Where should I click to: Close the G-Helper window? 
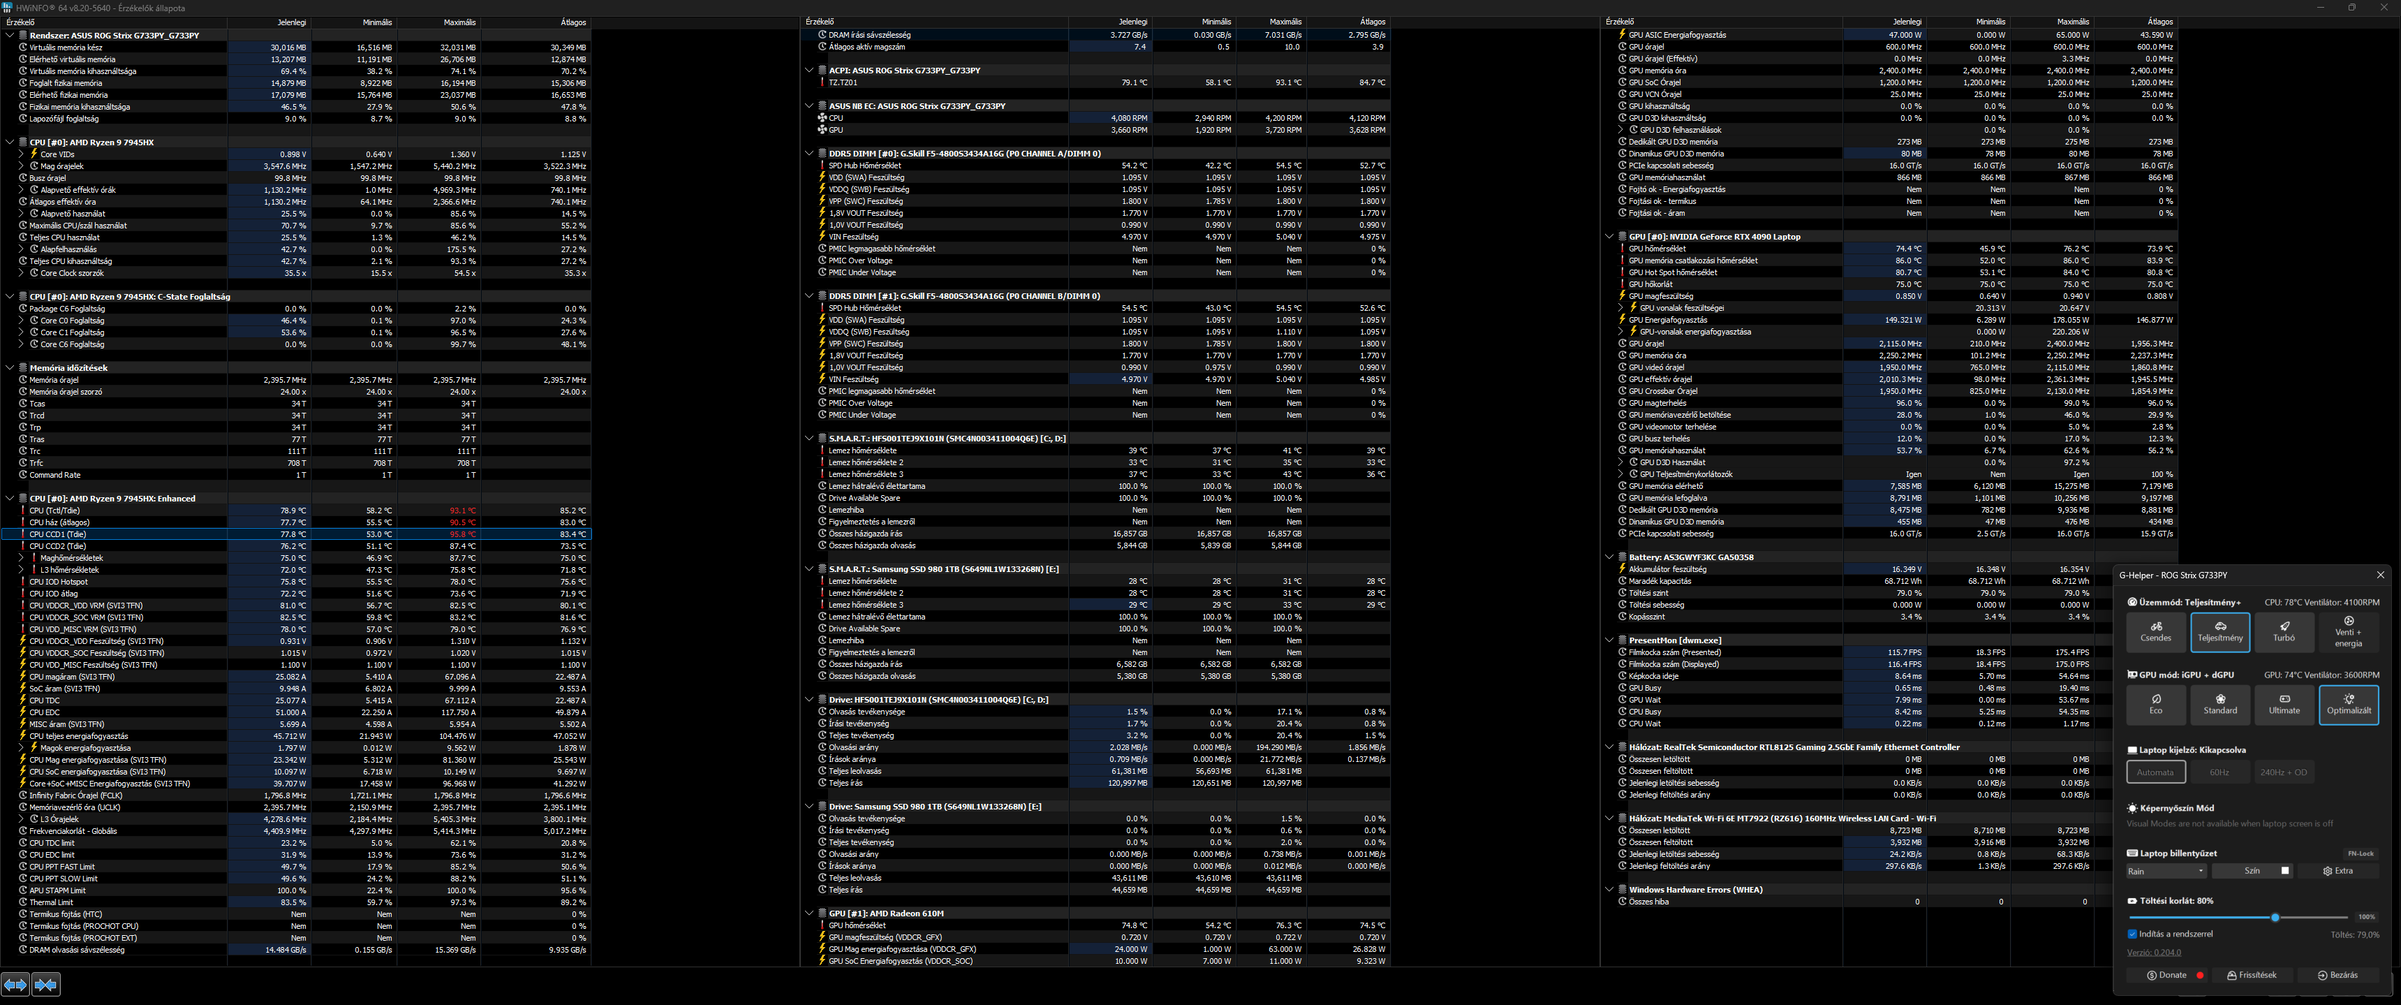coord(2380,575)
